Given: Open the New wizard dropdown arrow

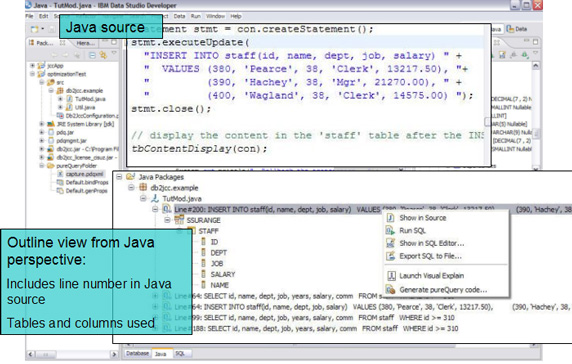Looking at the screenshot, I should coord(43,29).
